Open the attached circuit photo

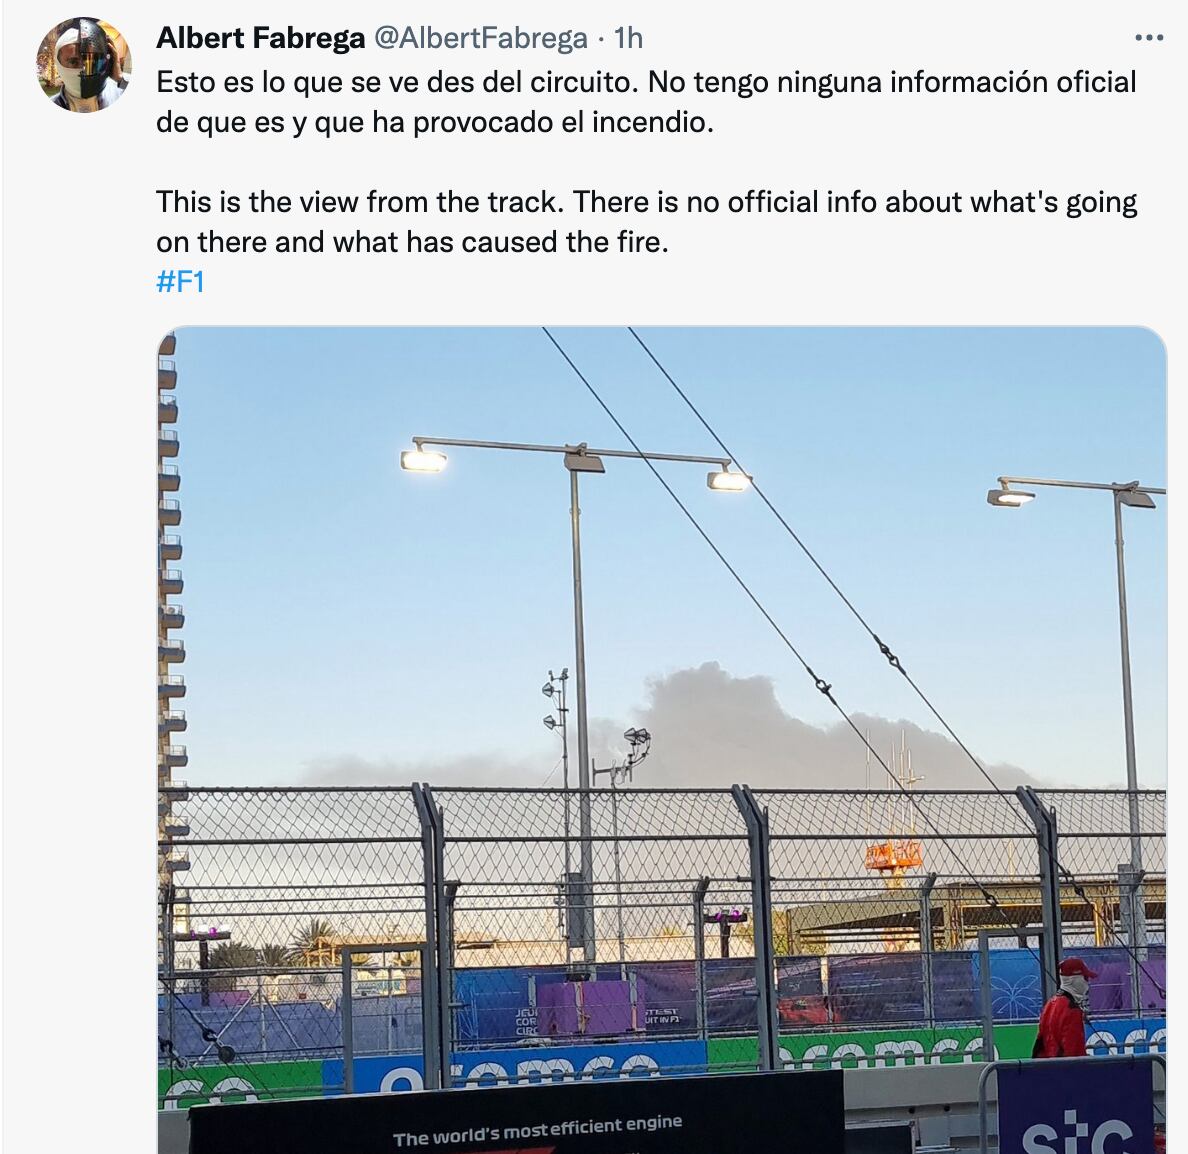[x=662, y=740]
